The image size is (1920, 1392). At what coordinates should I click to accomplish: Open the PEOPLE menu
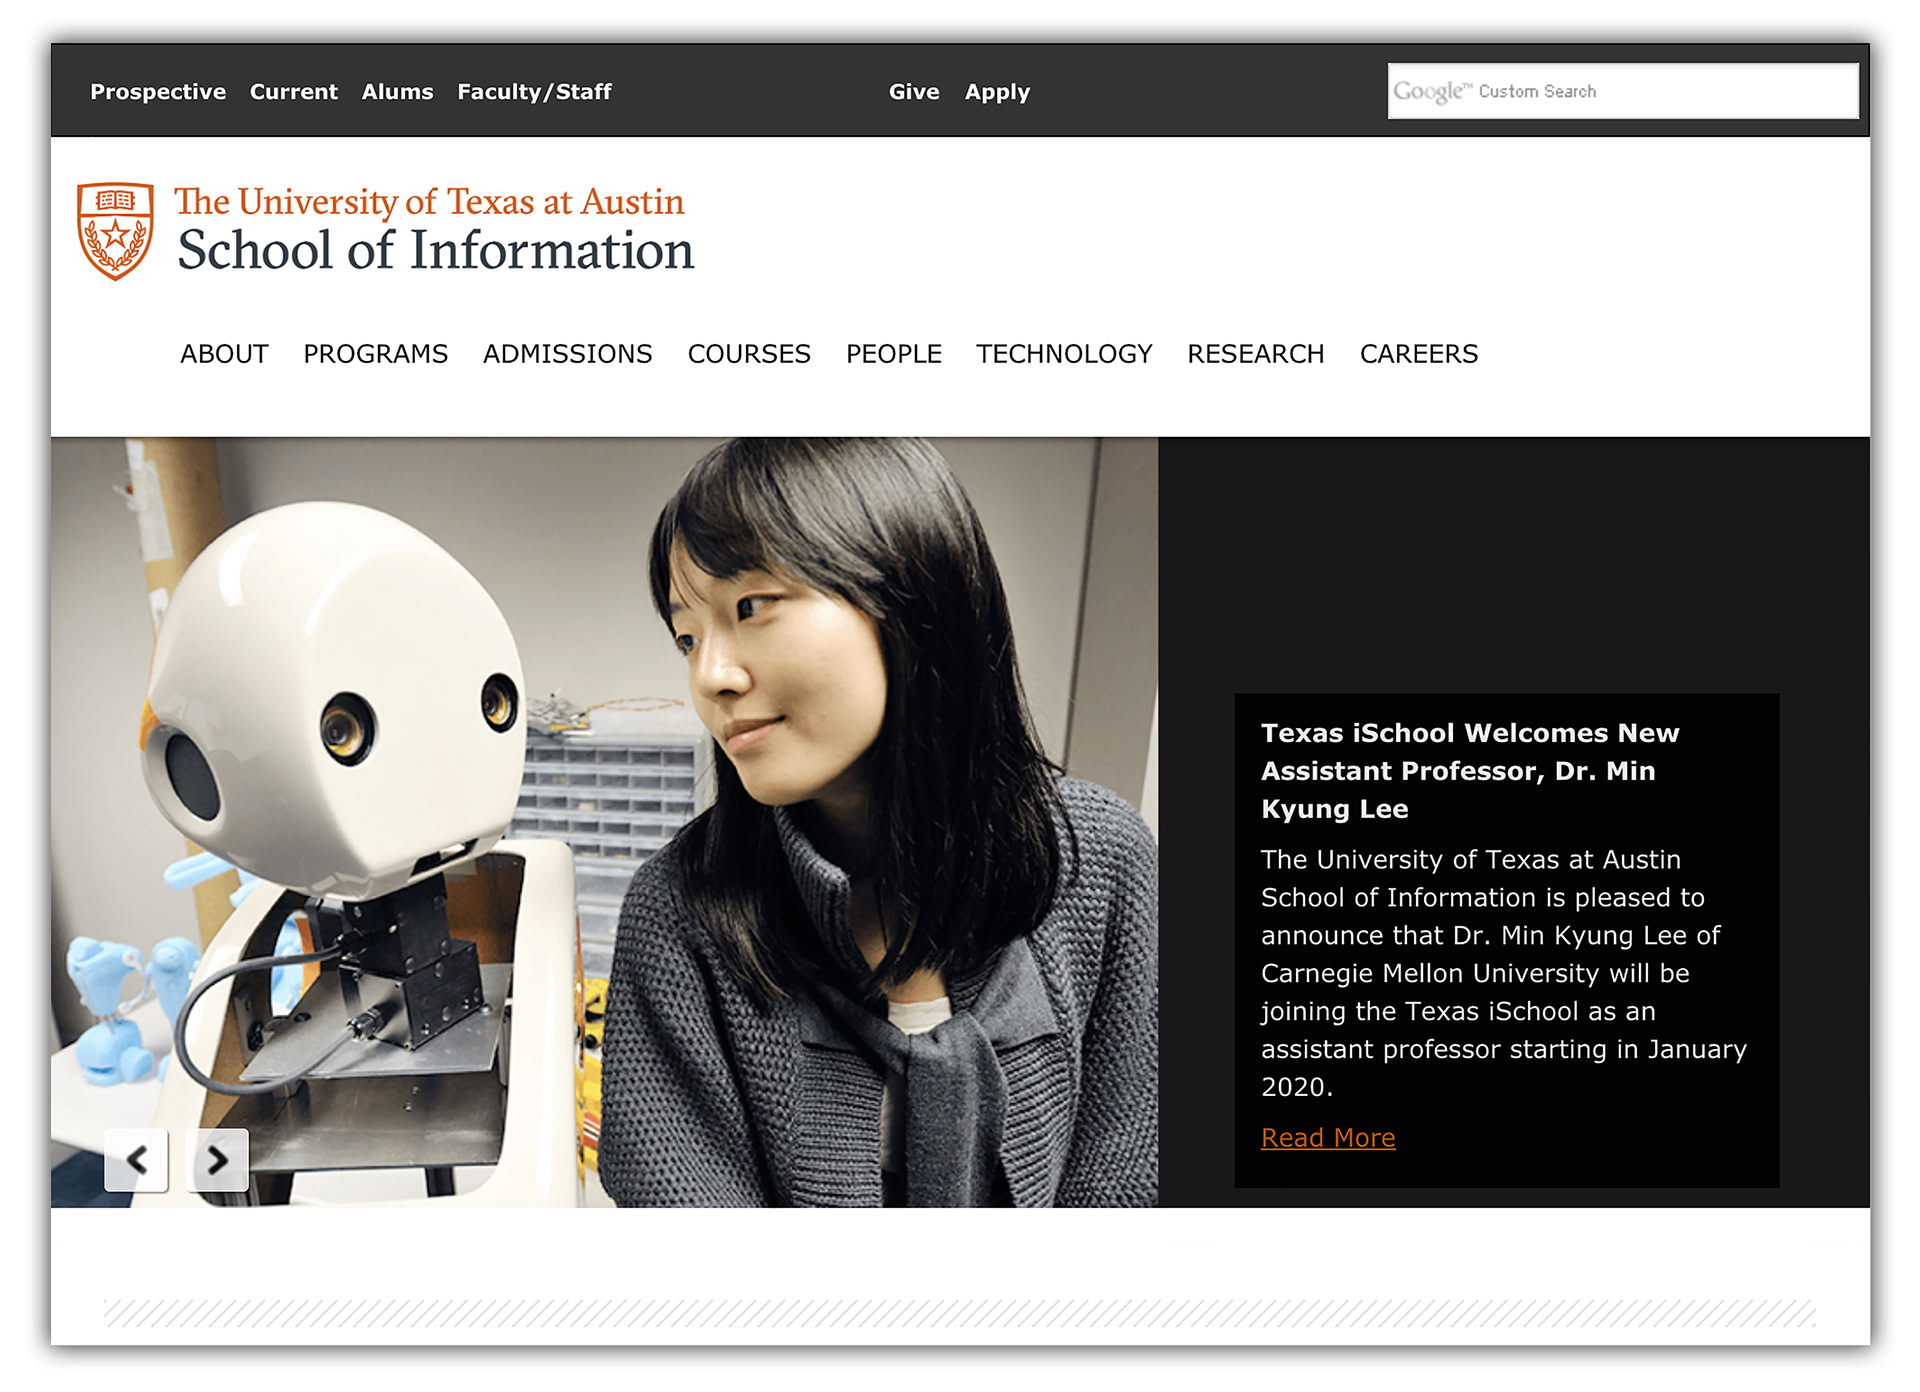tap(893, 354)
